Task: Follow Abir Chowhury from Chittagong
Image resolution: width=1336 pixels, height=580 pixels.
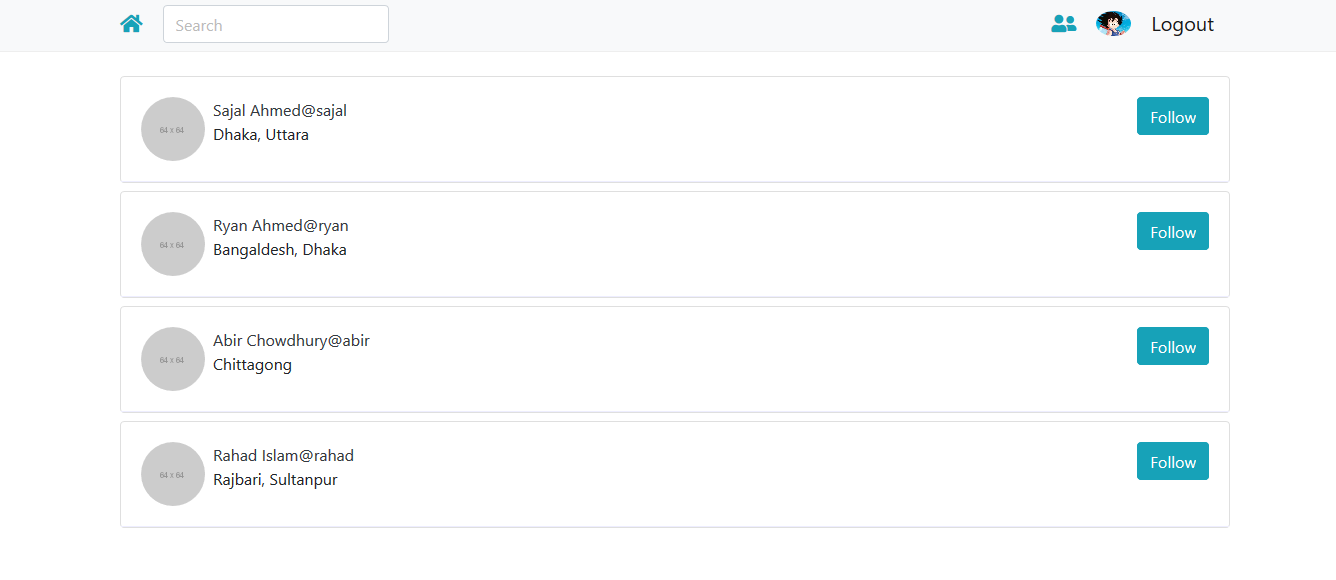Action: (1172, 346)
